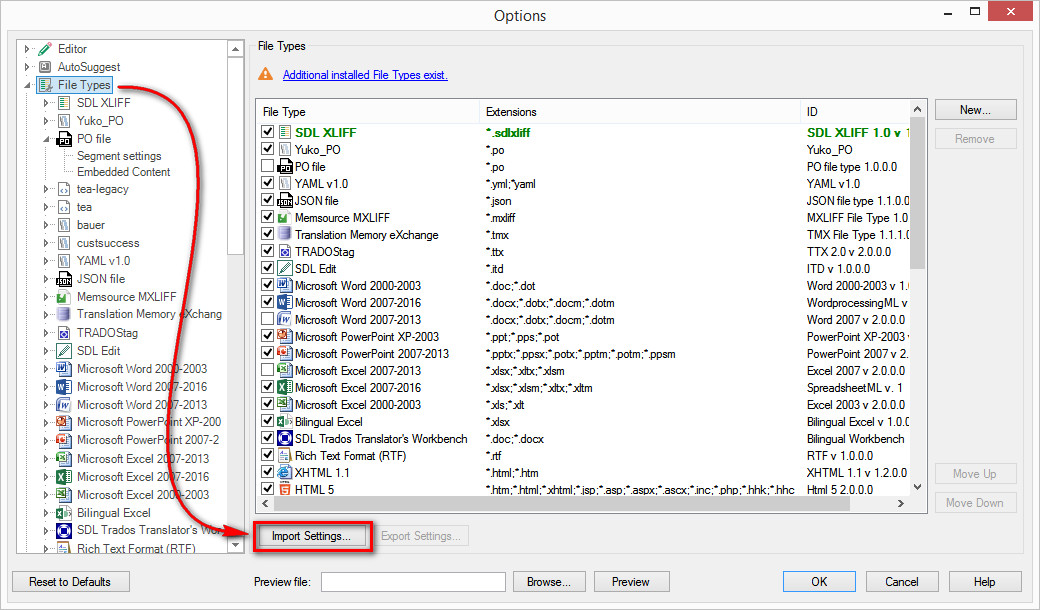The height and width of the screenshot is (610, 1040).
Task: Click the Editor pencil icon in tree
Action: (45, 49)
